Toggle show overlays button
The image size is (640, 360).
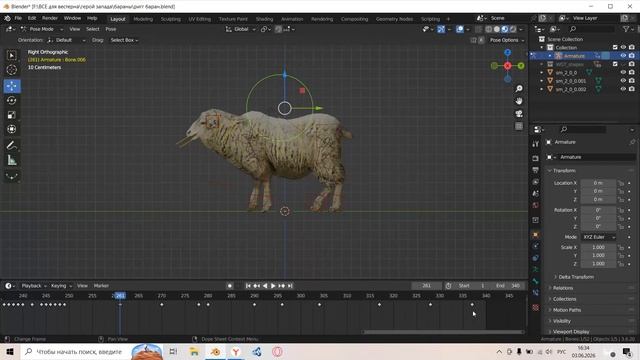pyautogui.click(x=460, y=29)
